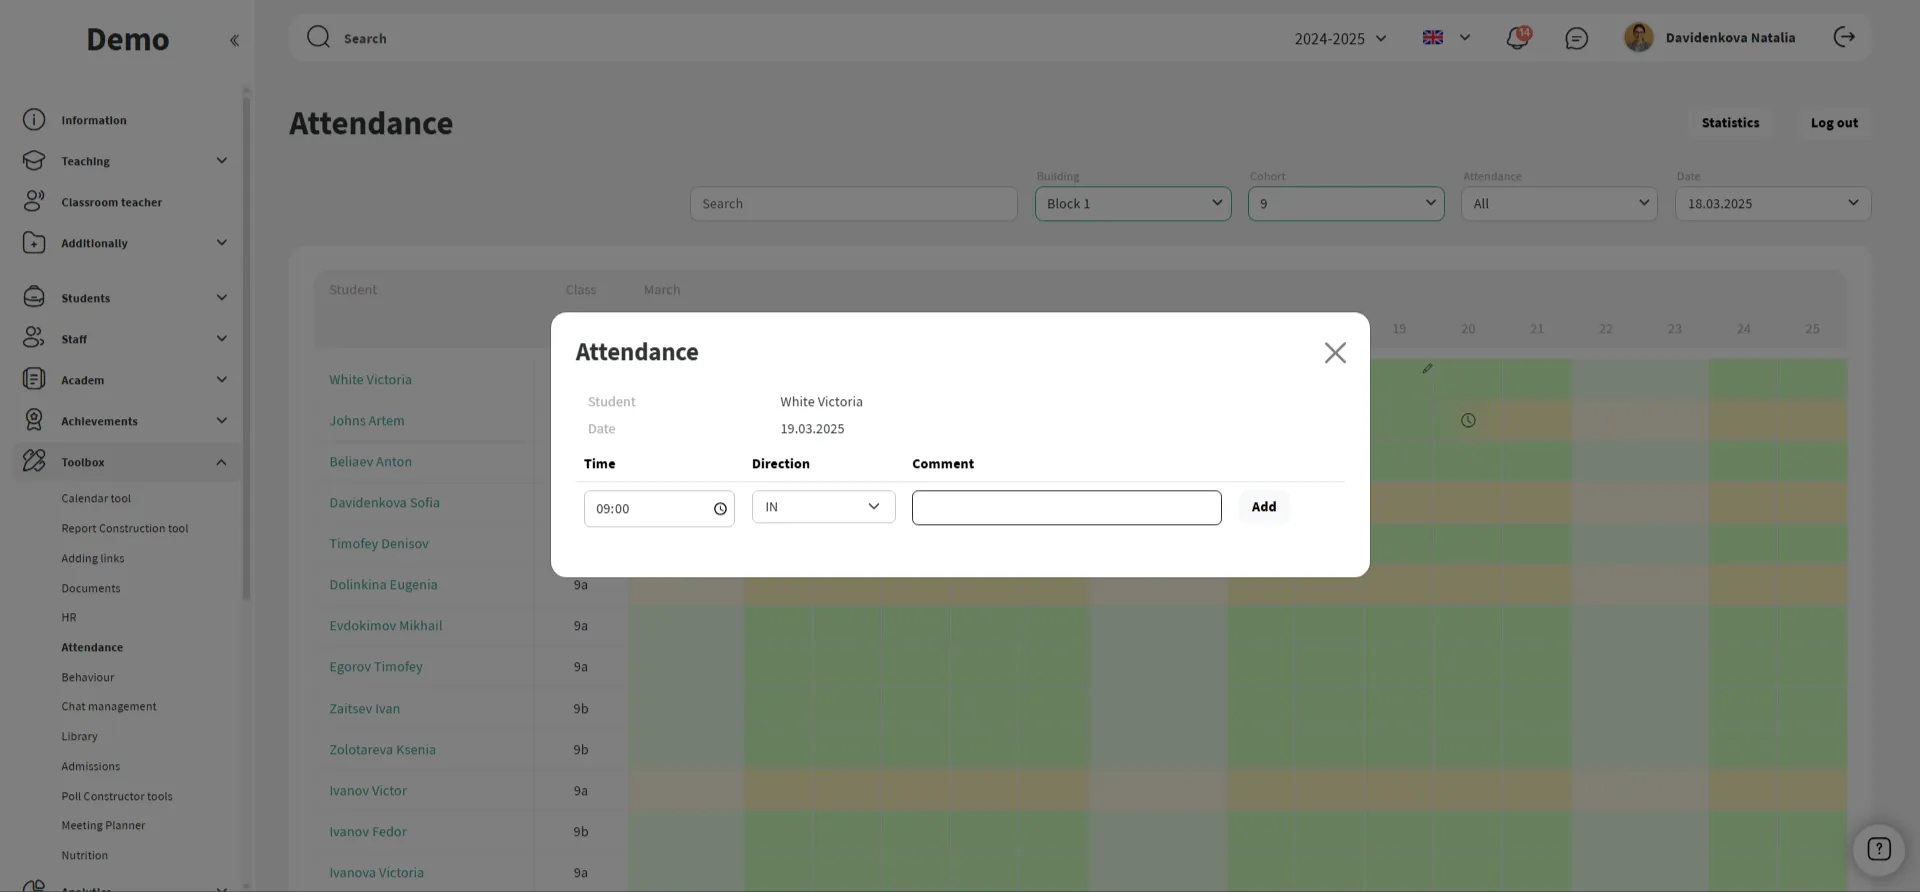Image resolution: width=1920 pixels, height=892 pixels.
Task: Open the chat messages icon
Action: pos(1576,38)
